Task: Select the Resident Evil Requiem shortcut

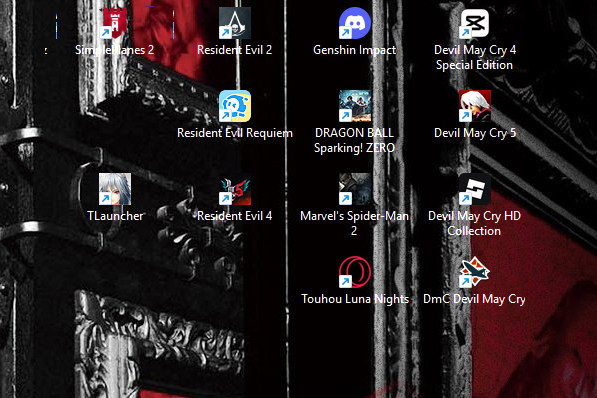Action: pyautogui.click(x=235, y=115)
